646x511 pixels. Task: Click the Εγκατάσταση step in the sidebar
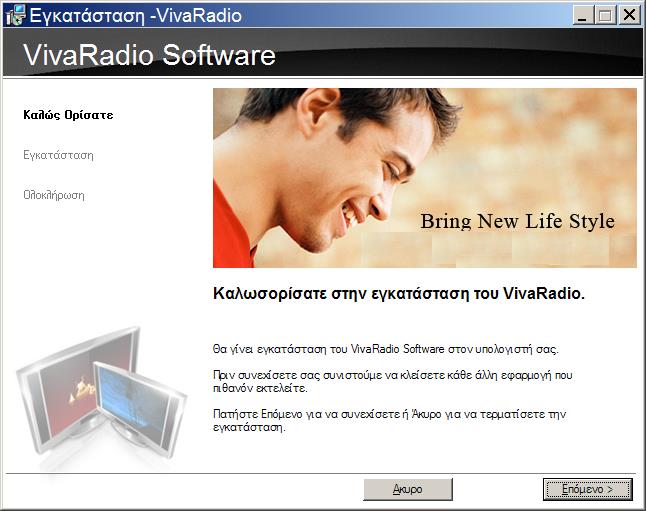[59, 155]
